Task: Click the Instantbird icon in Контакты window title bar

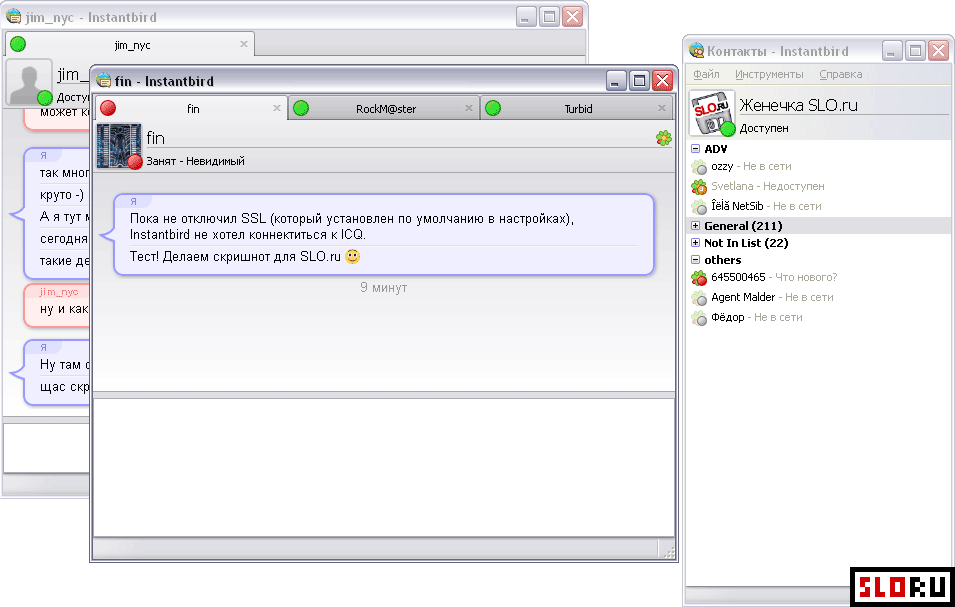Action: (x=696, y=51)
